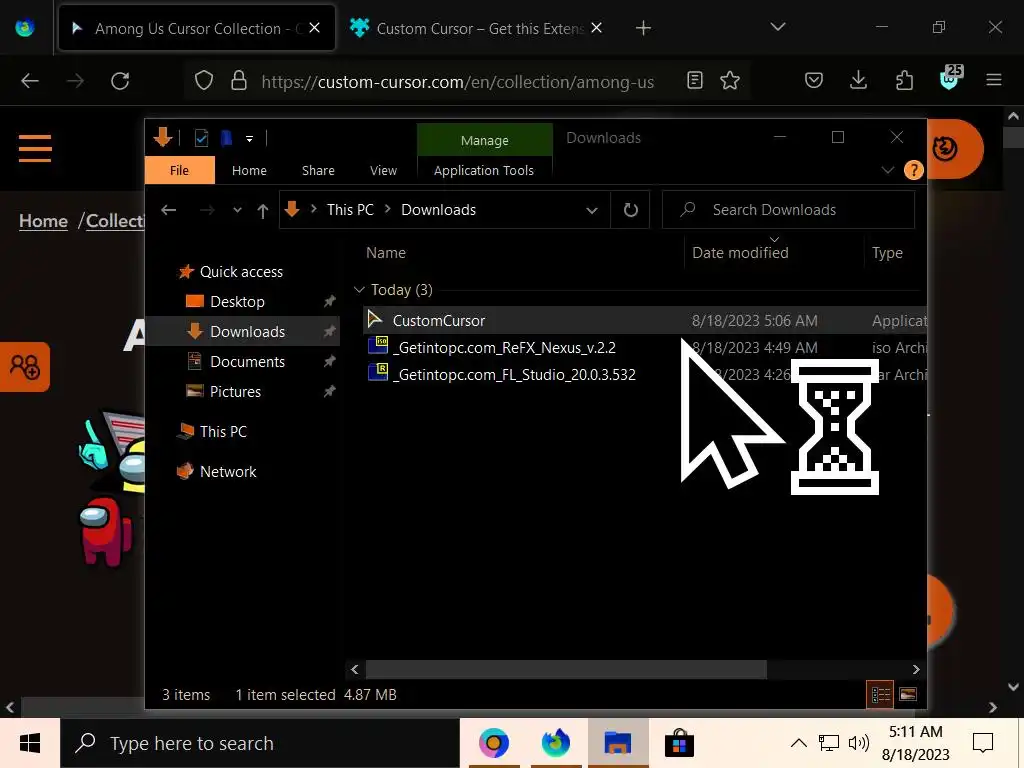Open Firefox tracking protection shield

[204, 81]
